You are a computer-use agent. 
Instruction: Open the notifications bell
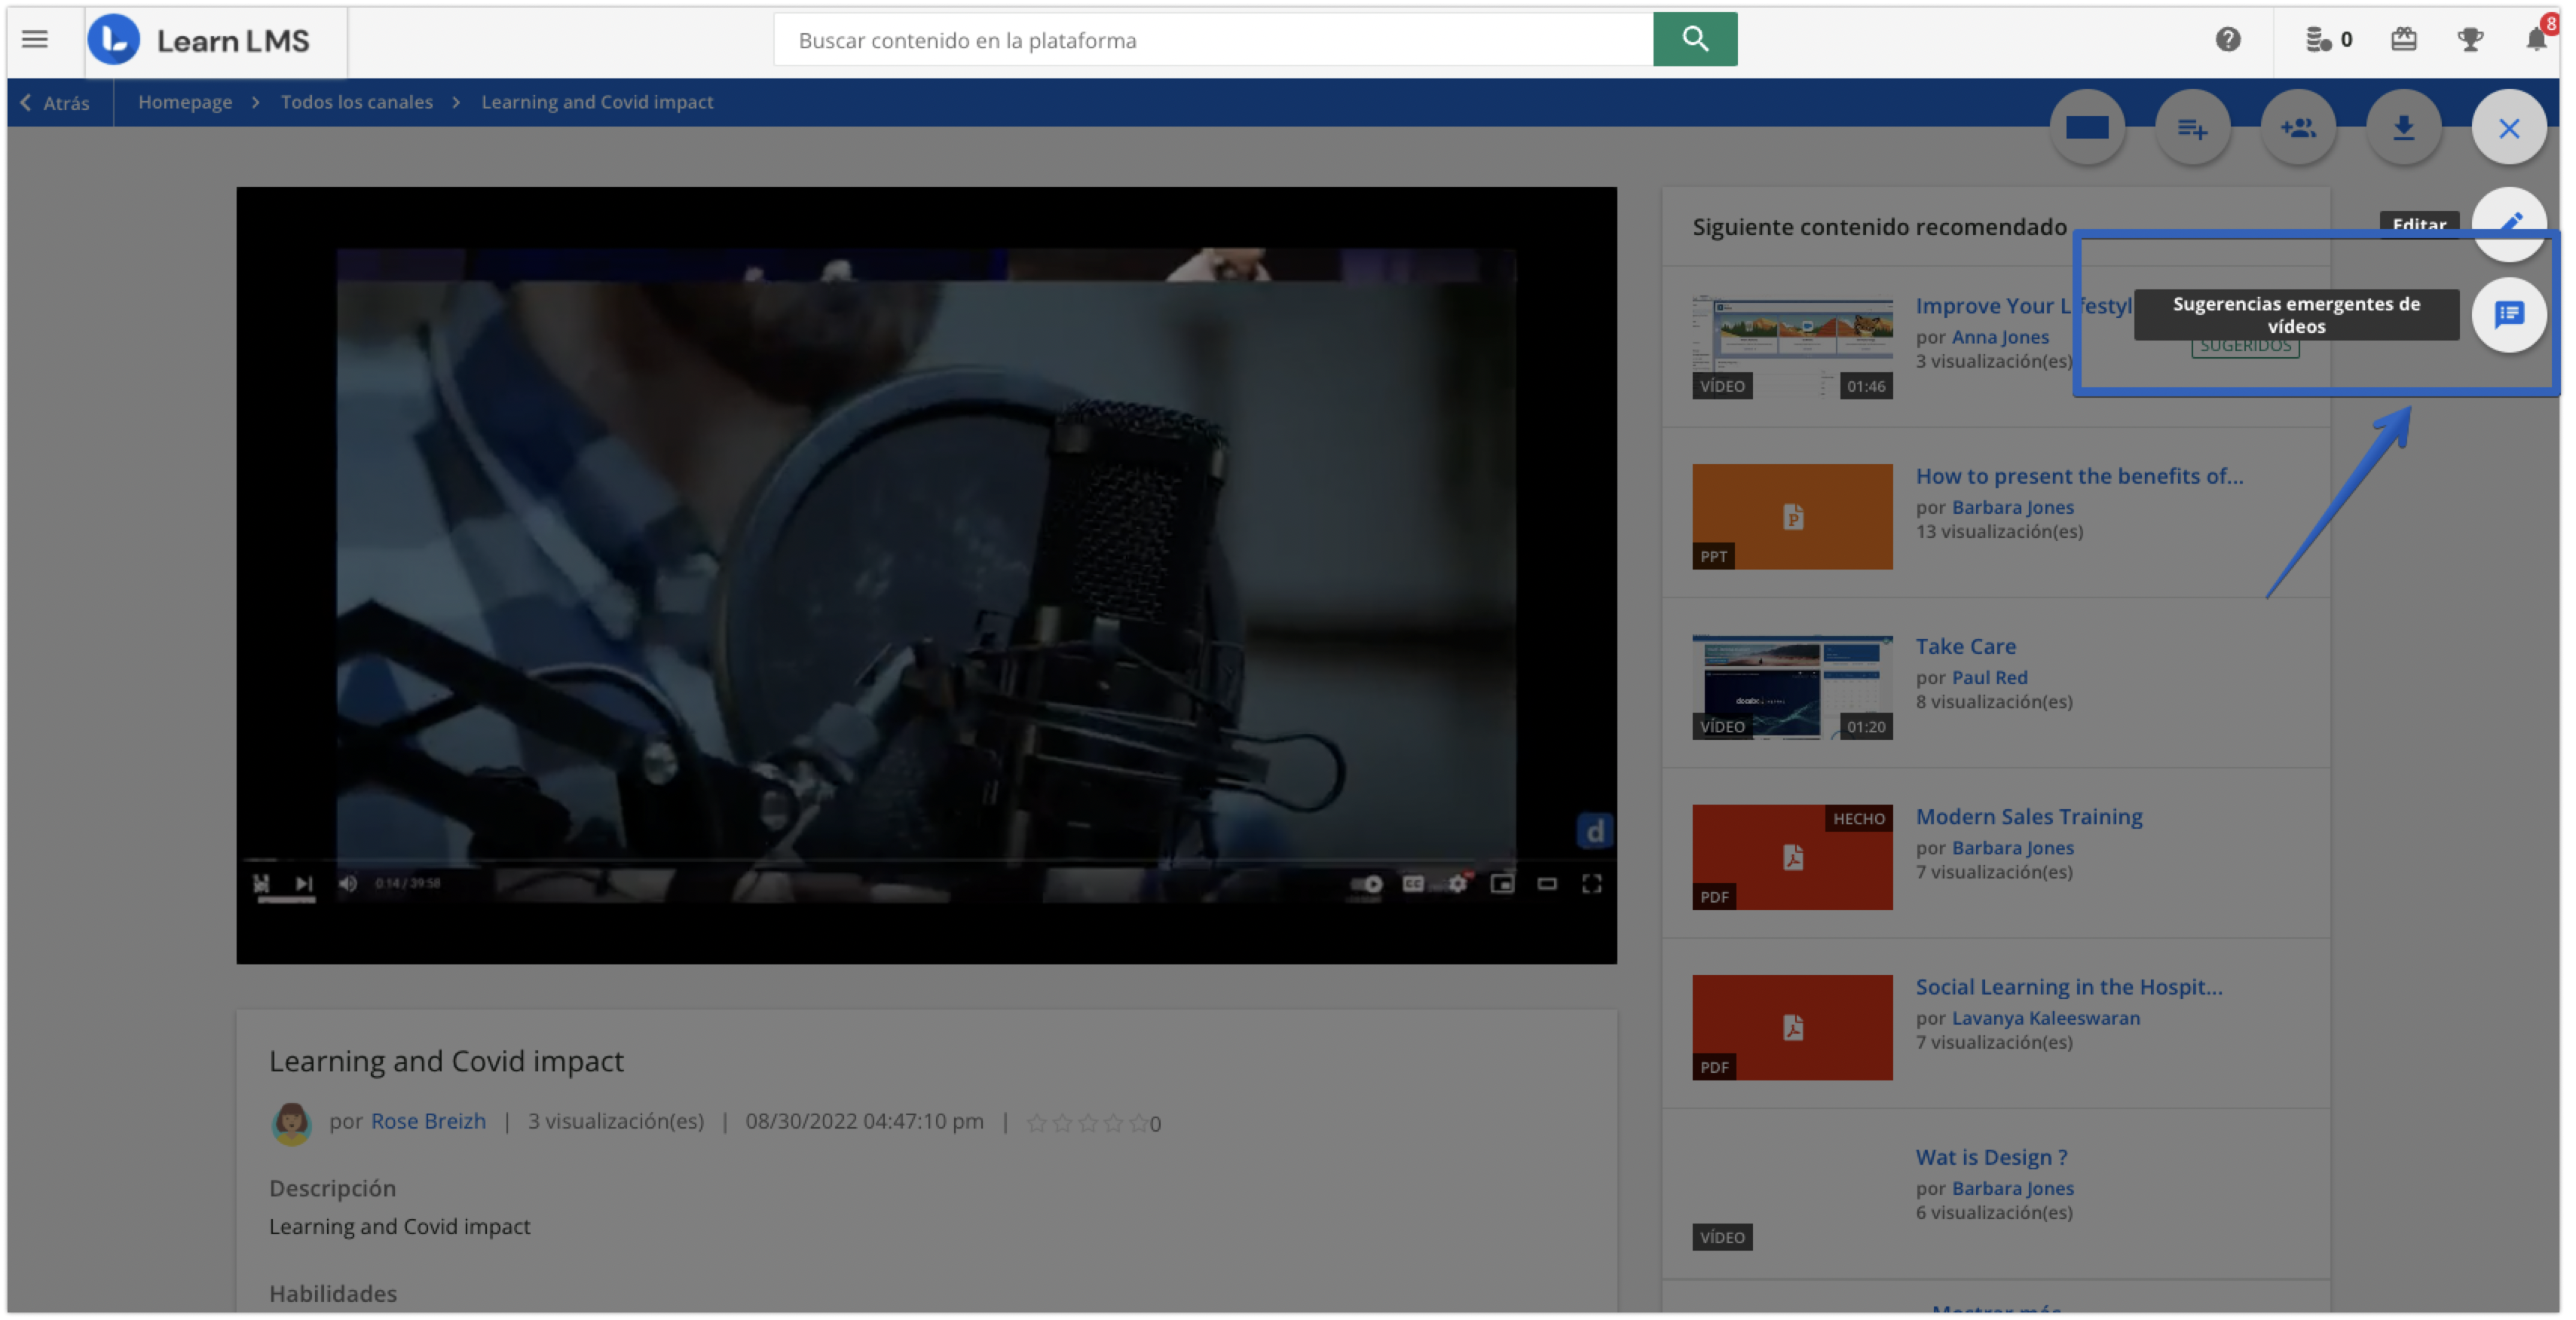(2536, 40)
